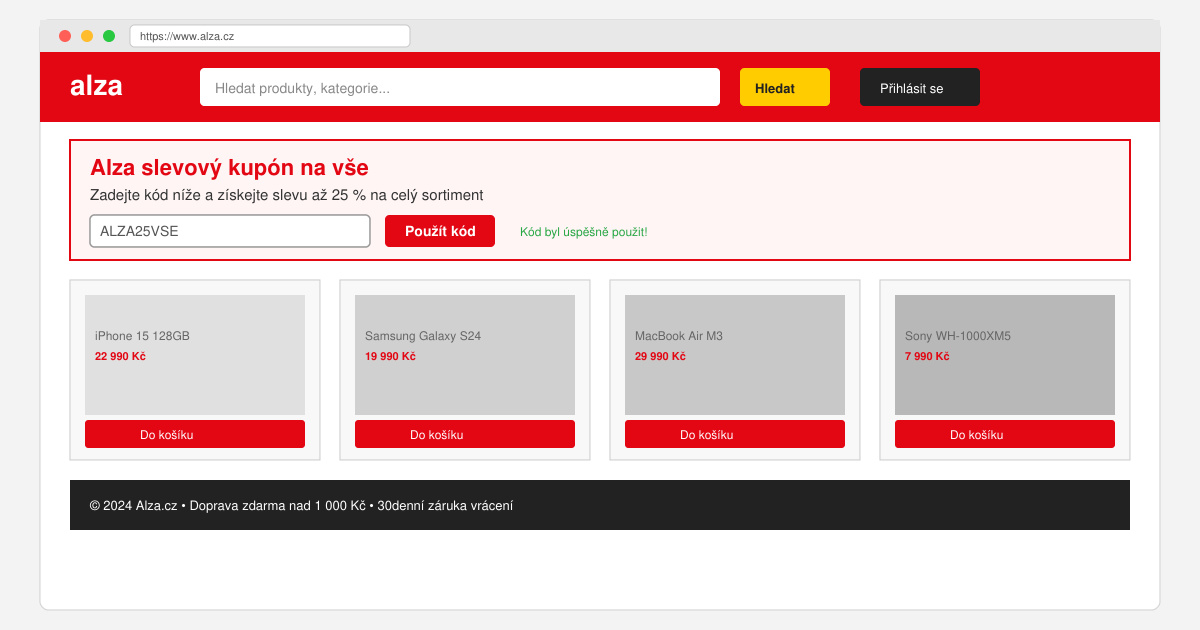Click heading Alza slevový kupón na vše
The width and height of the screenshot is (1200, 630).
click(x=229, y=168)
